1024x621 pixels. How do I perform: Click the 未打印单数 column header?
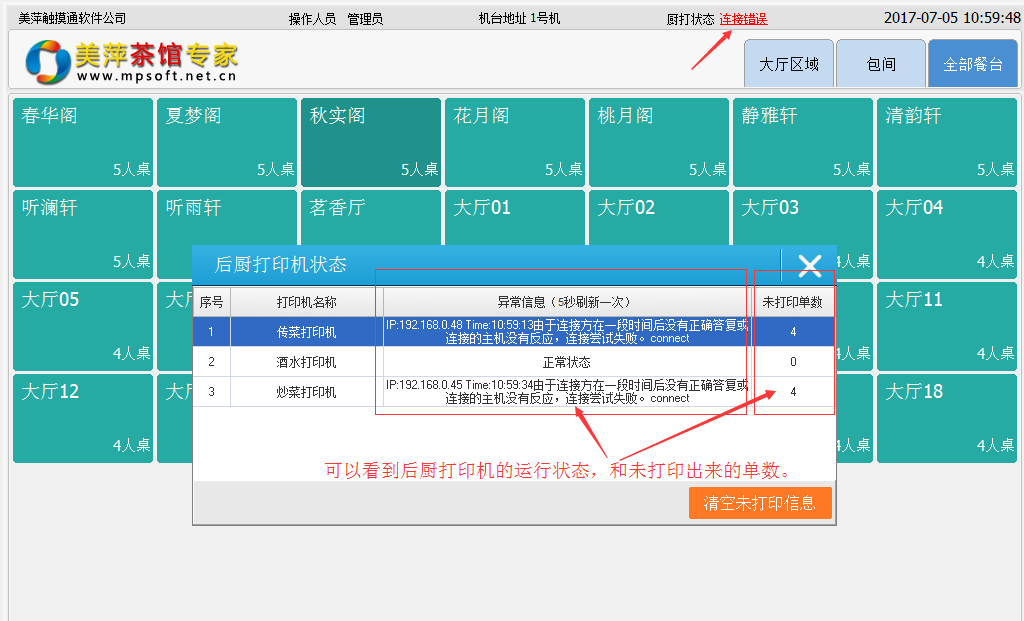(793, 302)
